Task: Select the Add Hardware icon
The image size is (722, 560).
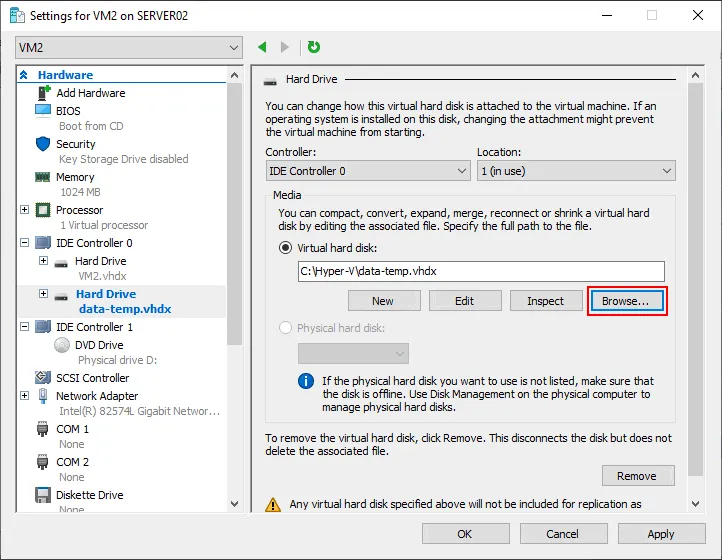Action: coord(43,93)
